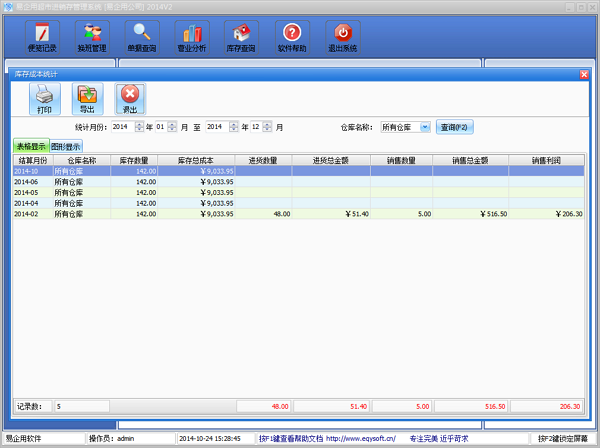Screen dimensions: 600x448
Task: Open the 便签记录 notes tool
Action: [x=42, y=37]
